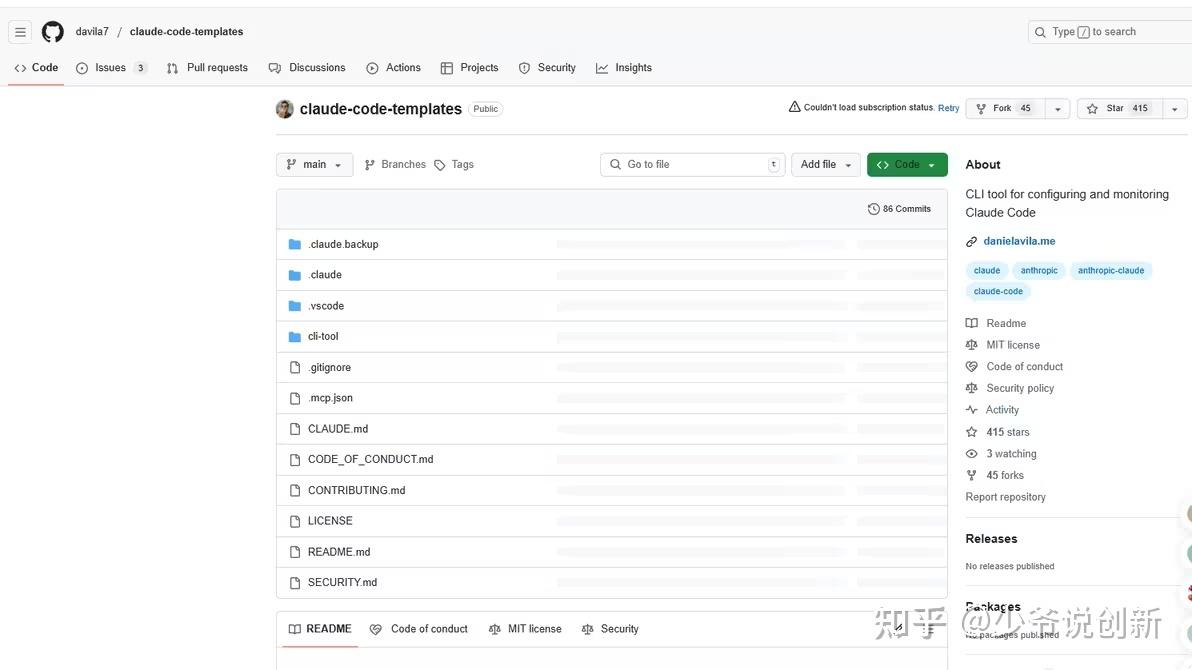This screenshot has width=1192, height=670.
Task: Click the eye icon next to watching
Action: point(972,454)
